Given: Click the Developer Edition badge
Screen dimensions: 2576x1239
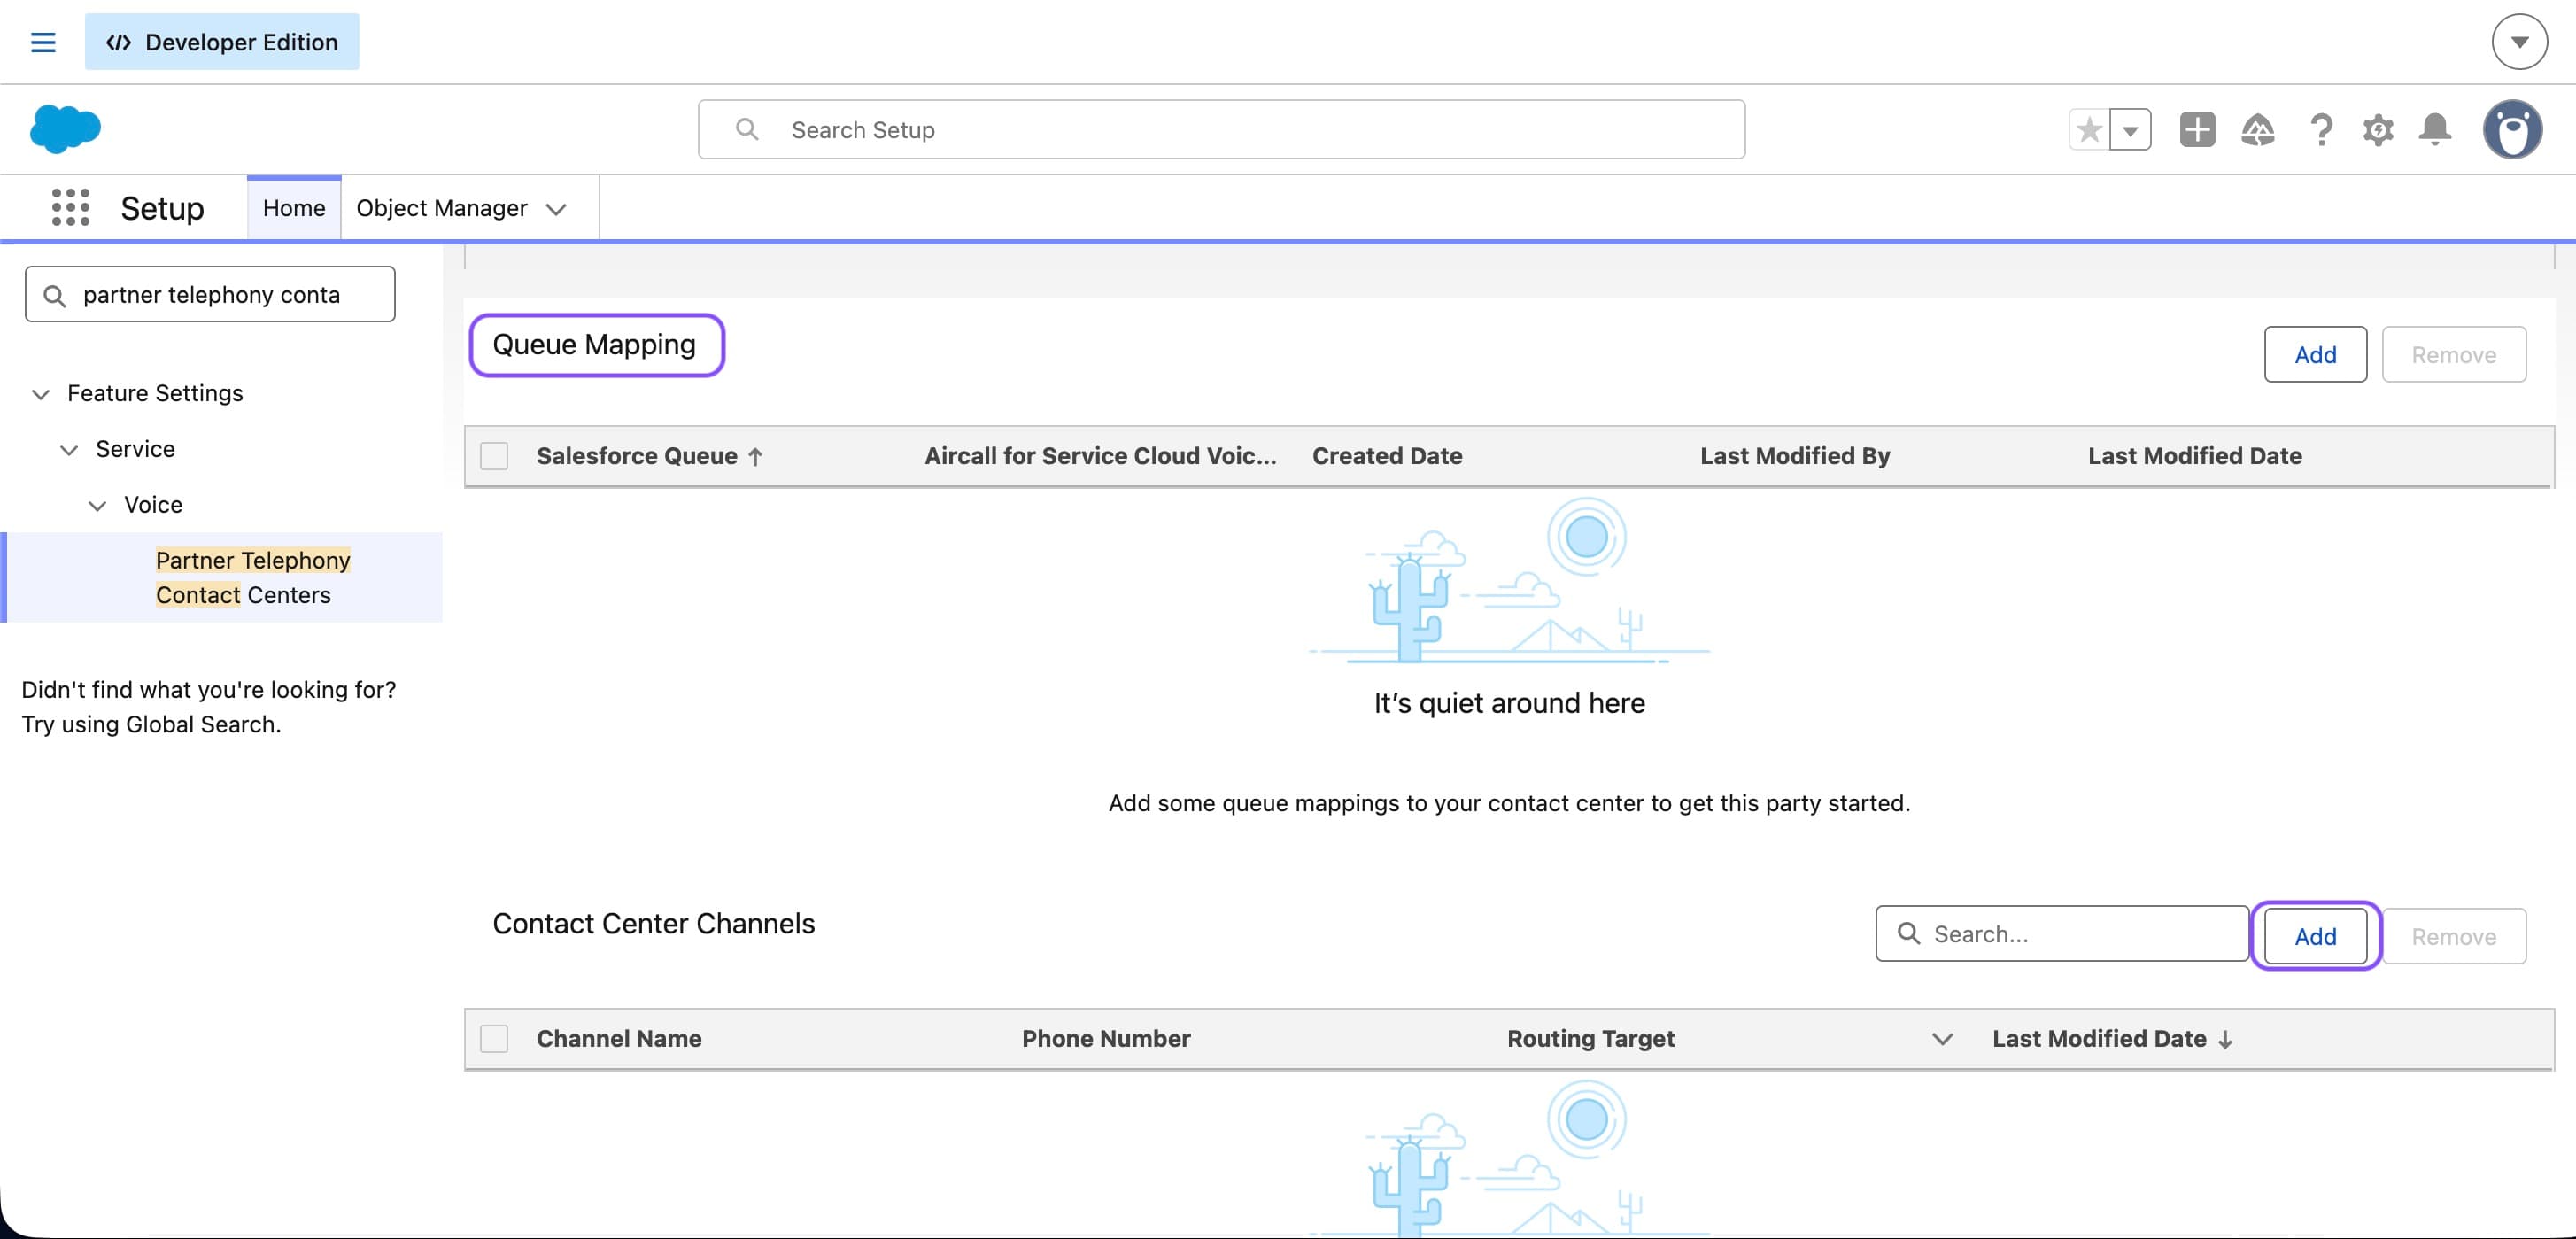Looking at the screenshot, I should 222,42.
